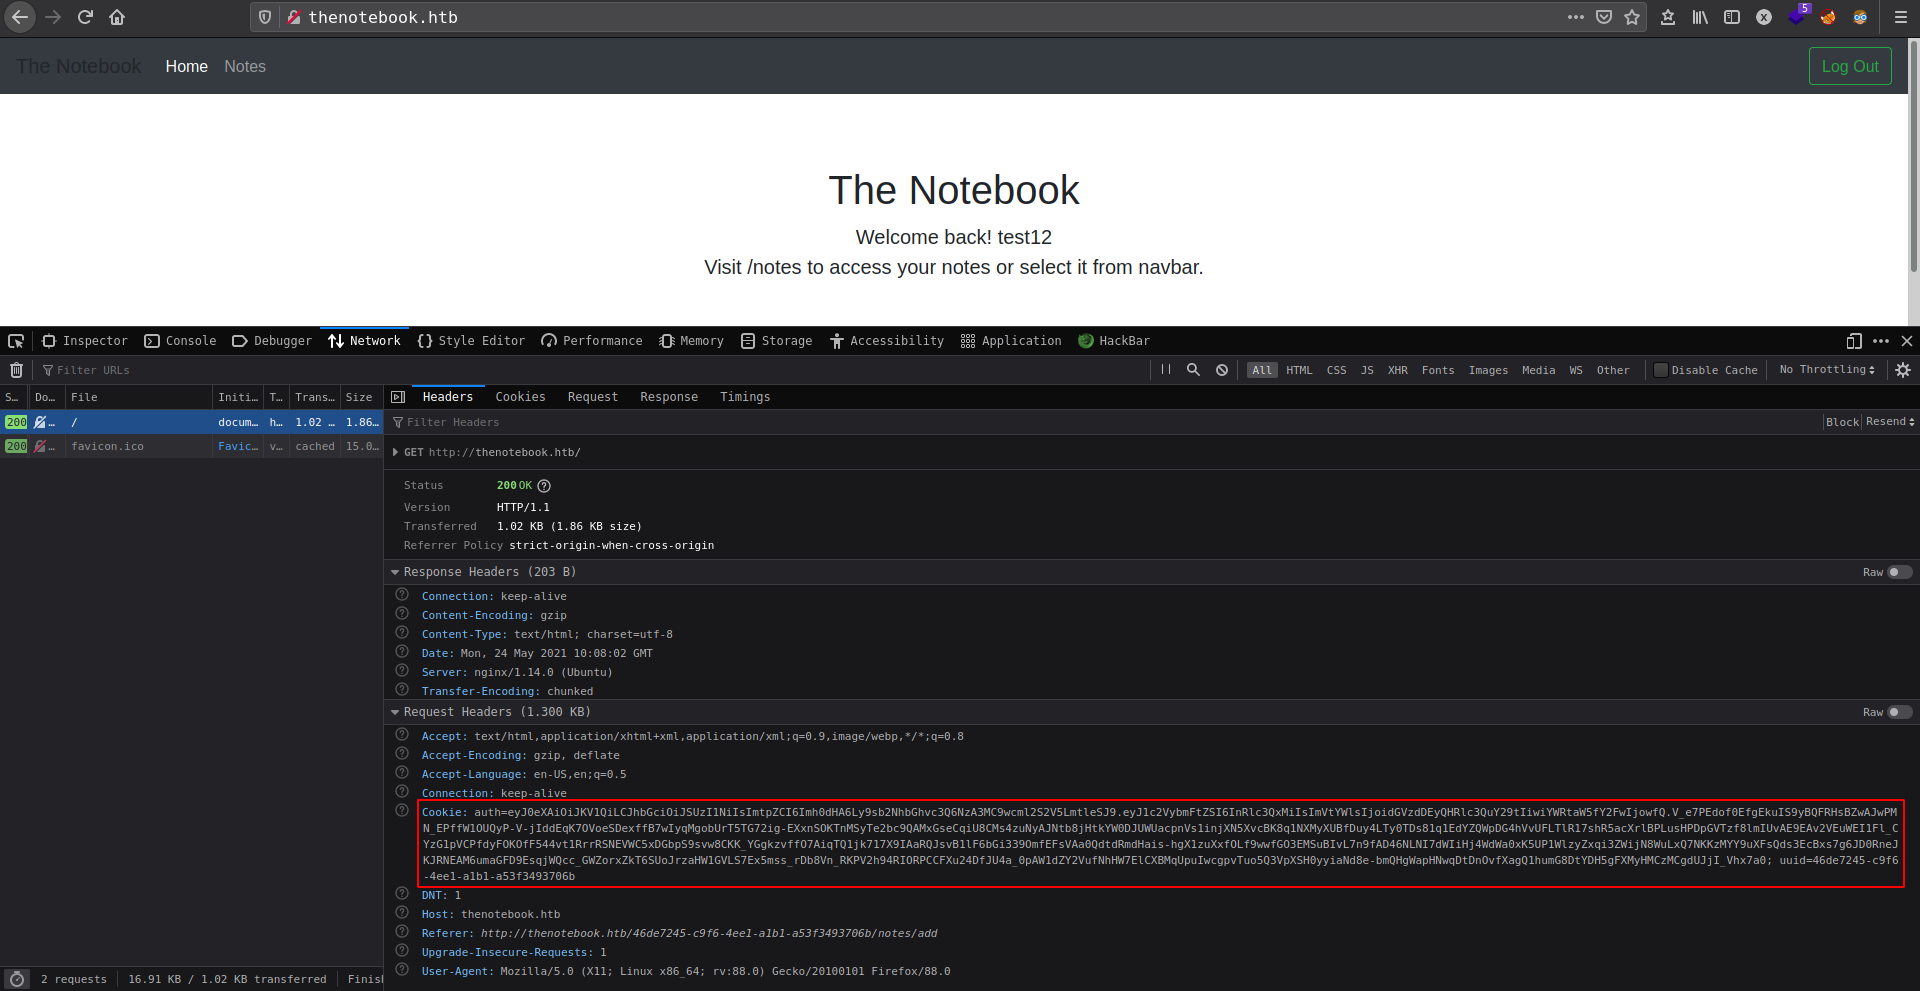Expand the GET request URL row
The width and height of the screenshot is (1920, 991).
(x=395, y=452)
